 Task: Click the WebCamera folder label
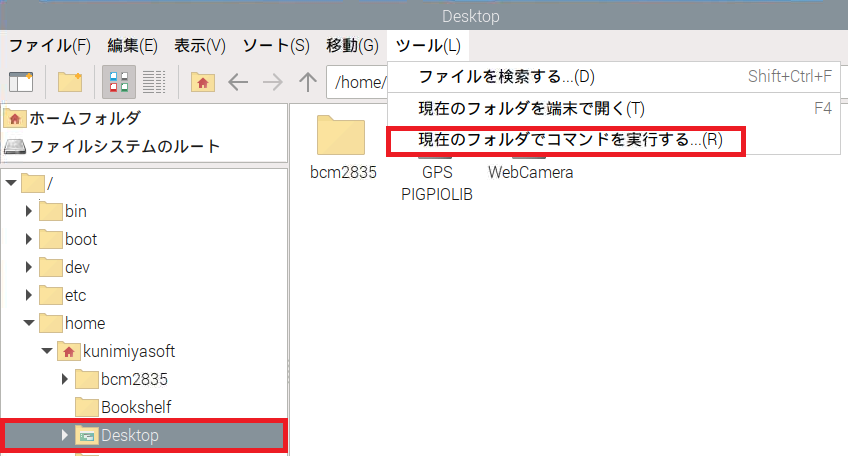[x=531, y=173]
